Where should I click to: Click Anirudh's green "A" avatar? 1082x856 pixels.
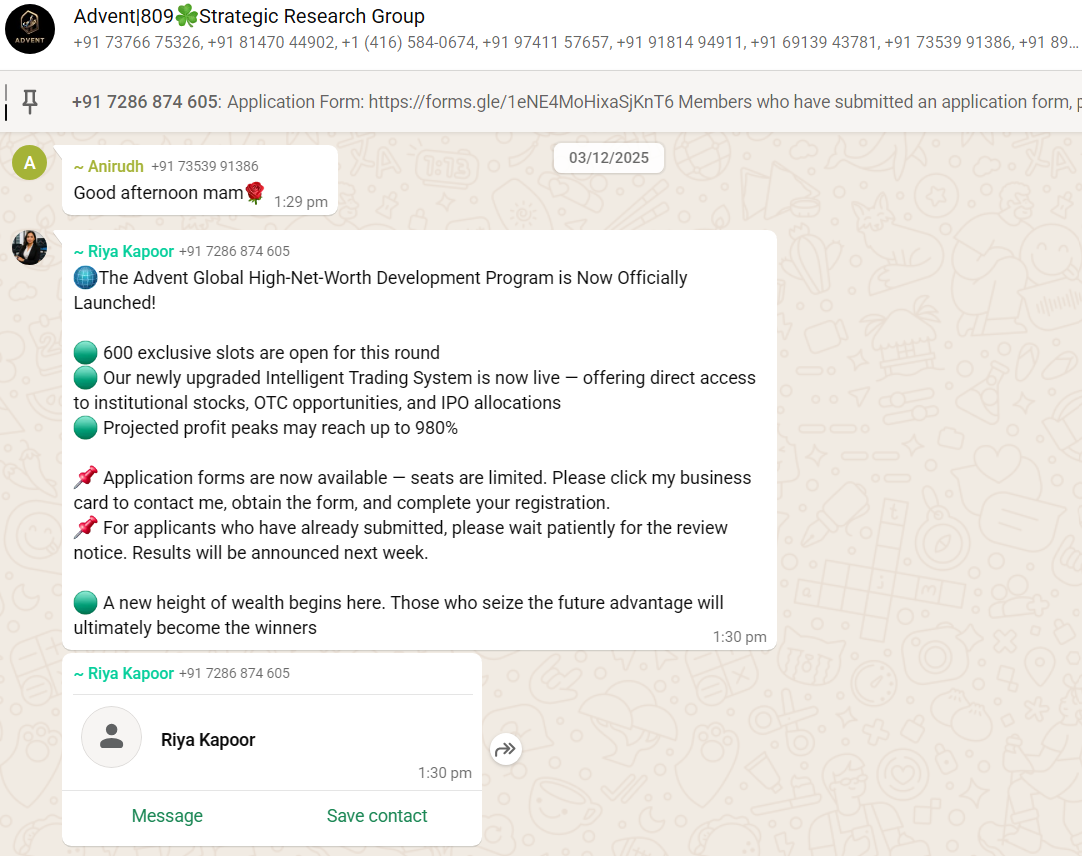click(x=30, y=163)
